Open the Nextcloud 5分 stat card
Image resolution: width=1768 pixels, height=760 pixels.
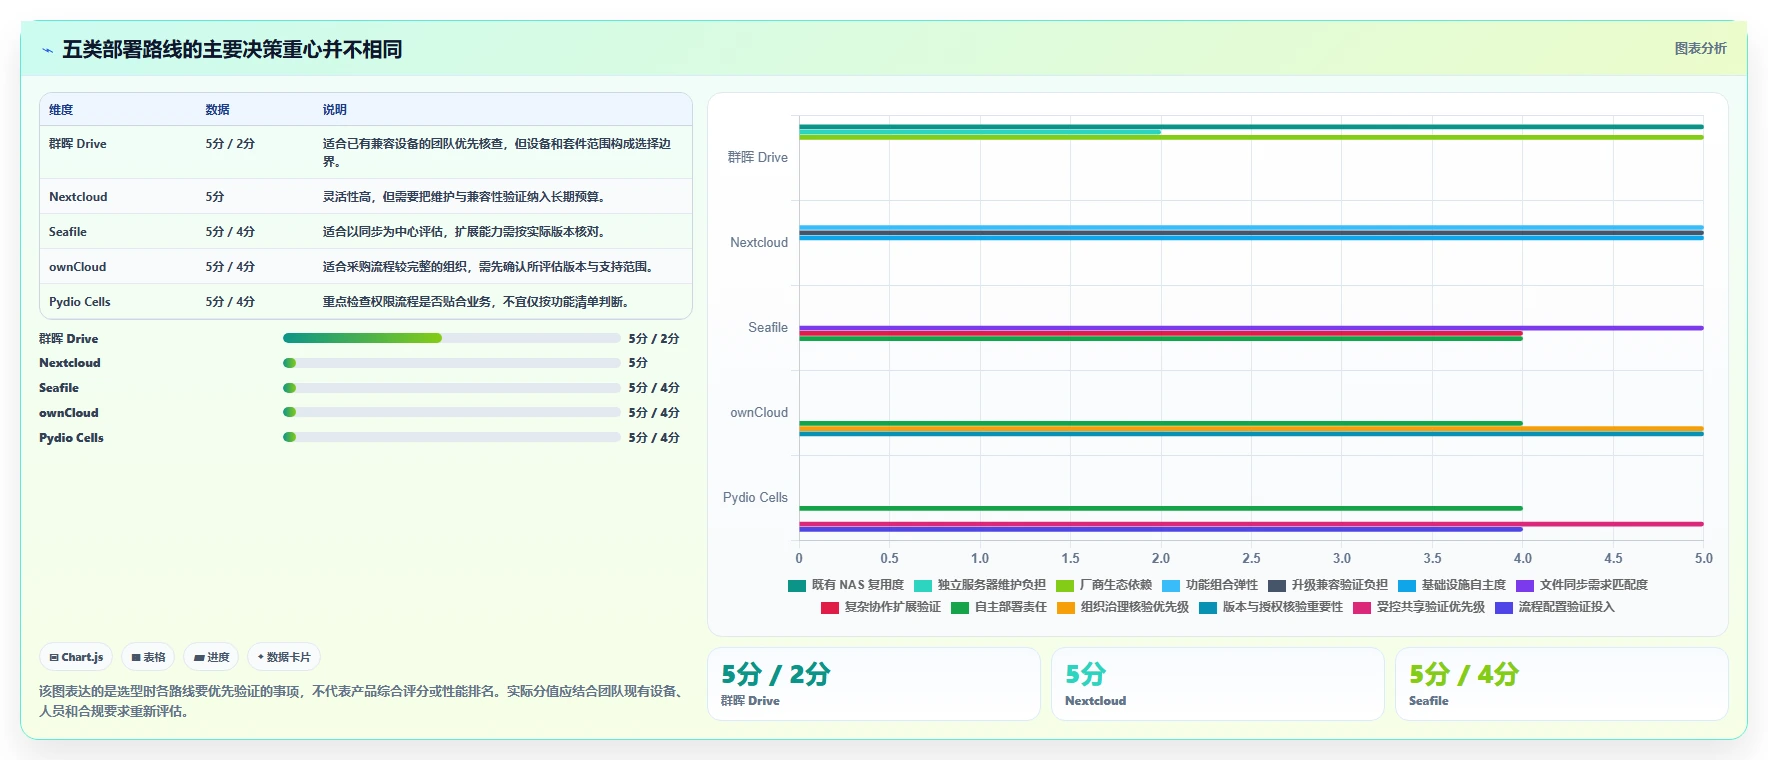(x=1218, y=684)
